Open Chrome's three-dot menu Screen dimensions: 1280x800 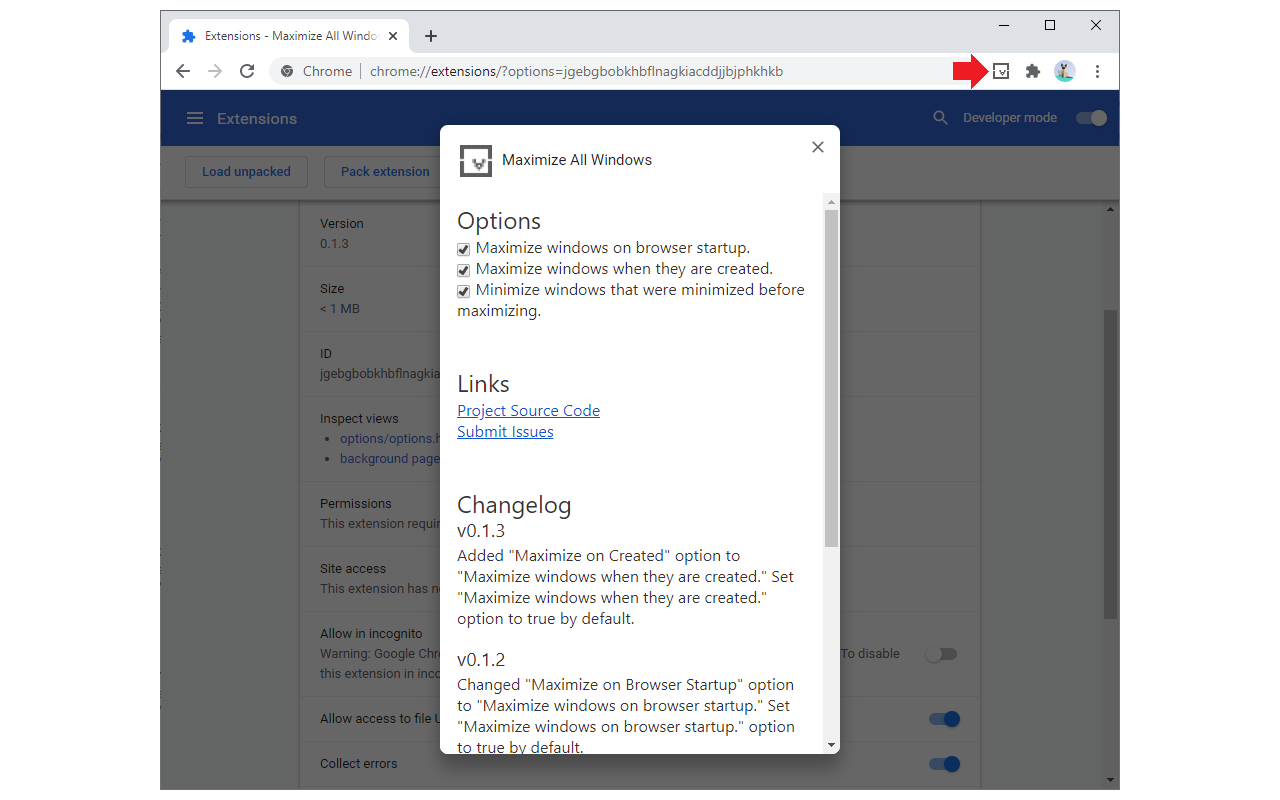point(1097,71)
